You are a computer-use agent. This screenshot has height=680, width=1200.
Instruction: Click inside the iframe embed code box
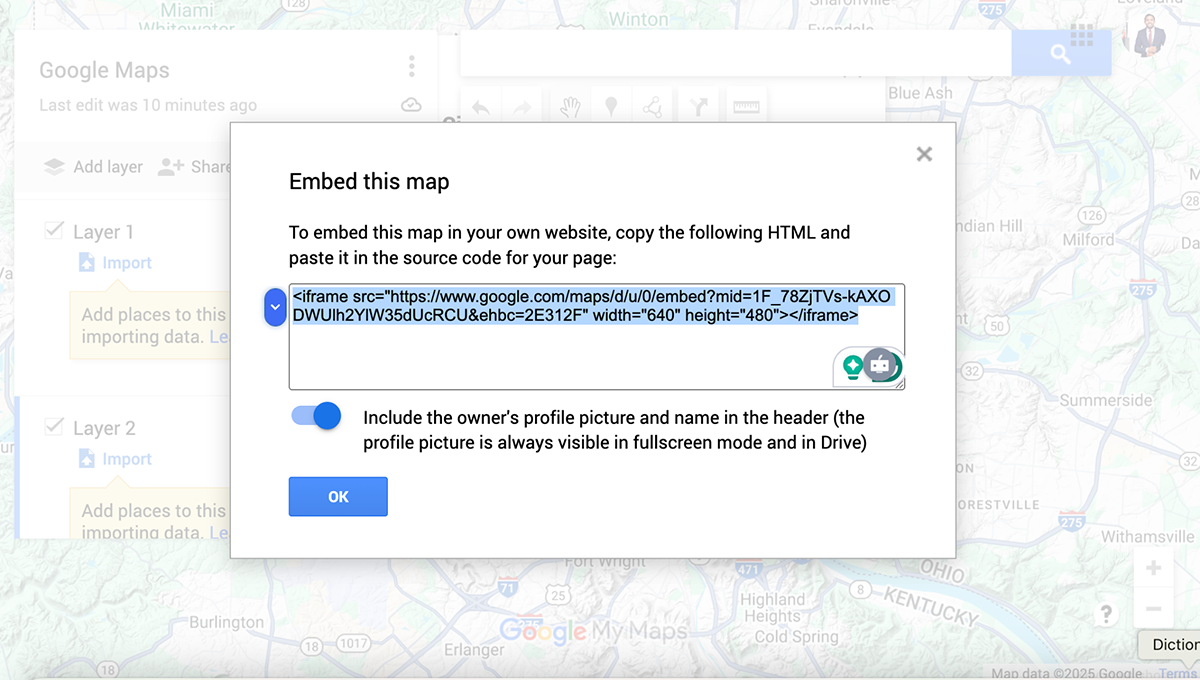[560, 355]
